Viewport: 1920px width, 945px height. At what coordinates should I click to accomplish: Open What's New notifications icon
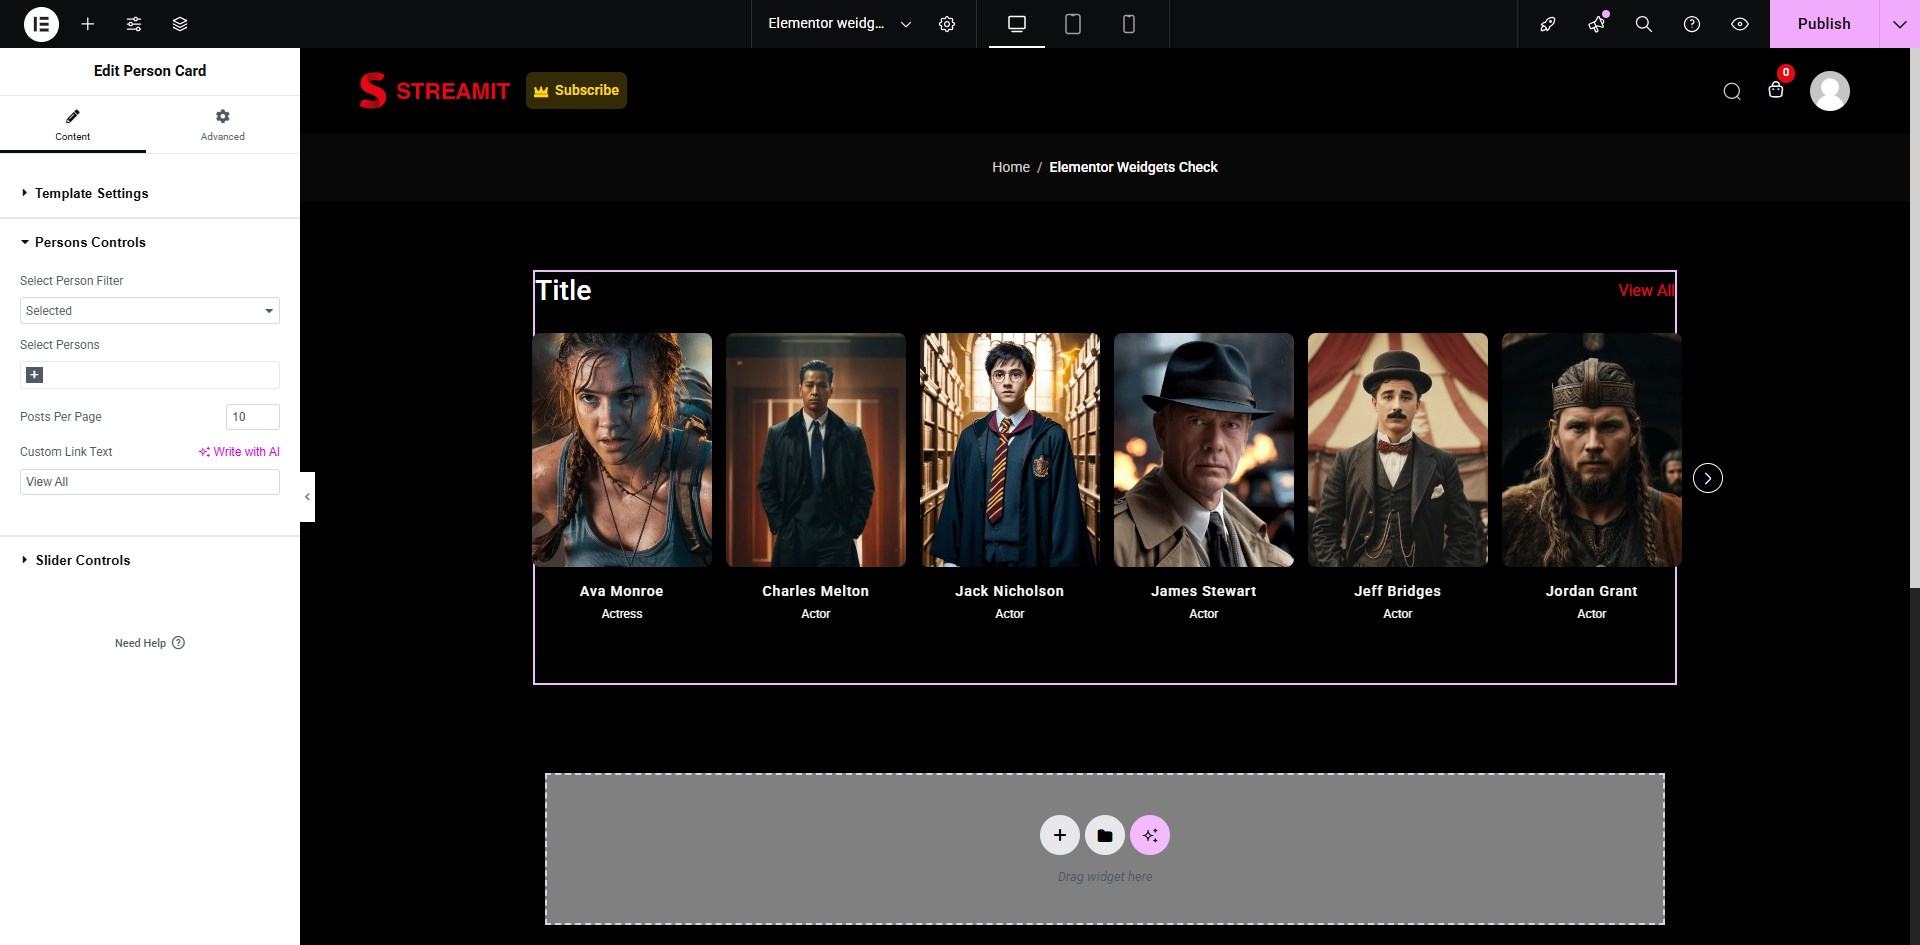[x=1597, y=24]
